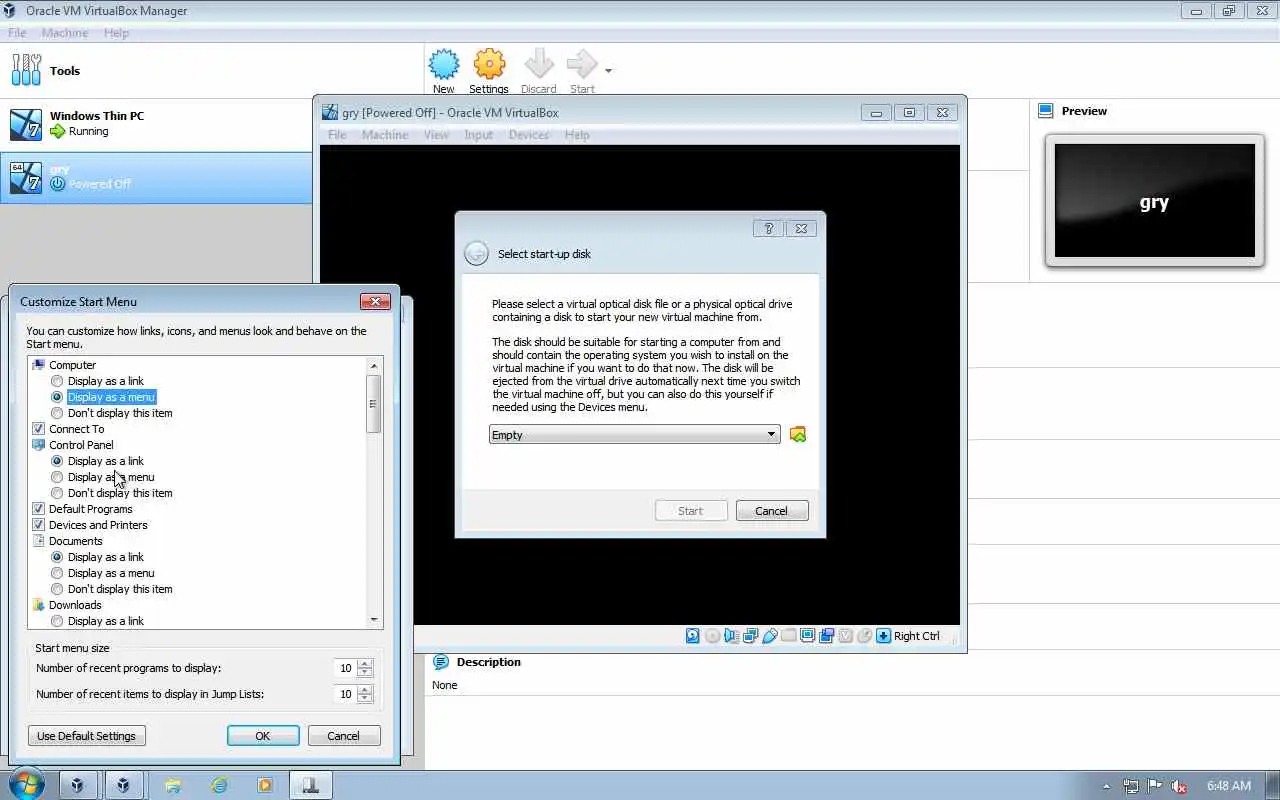Viewport: 1280px width, 800px height.
Task: Open the Devices menu in gry VM window
Action: (528, 135)
